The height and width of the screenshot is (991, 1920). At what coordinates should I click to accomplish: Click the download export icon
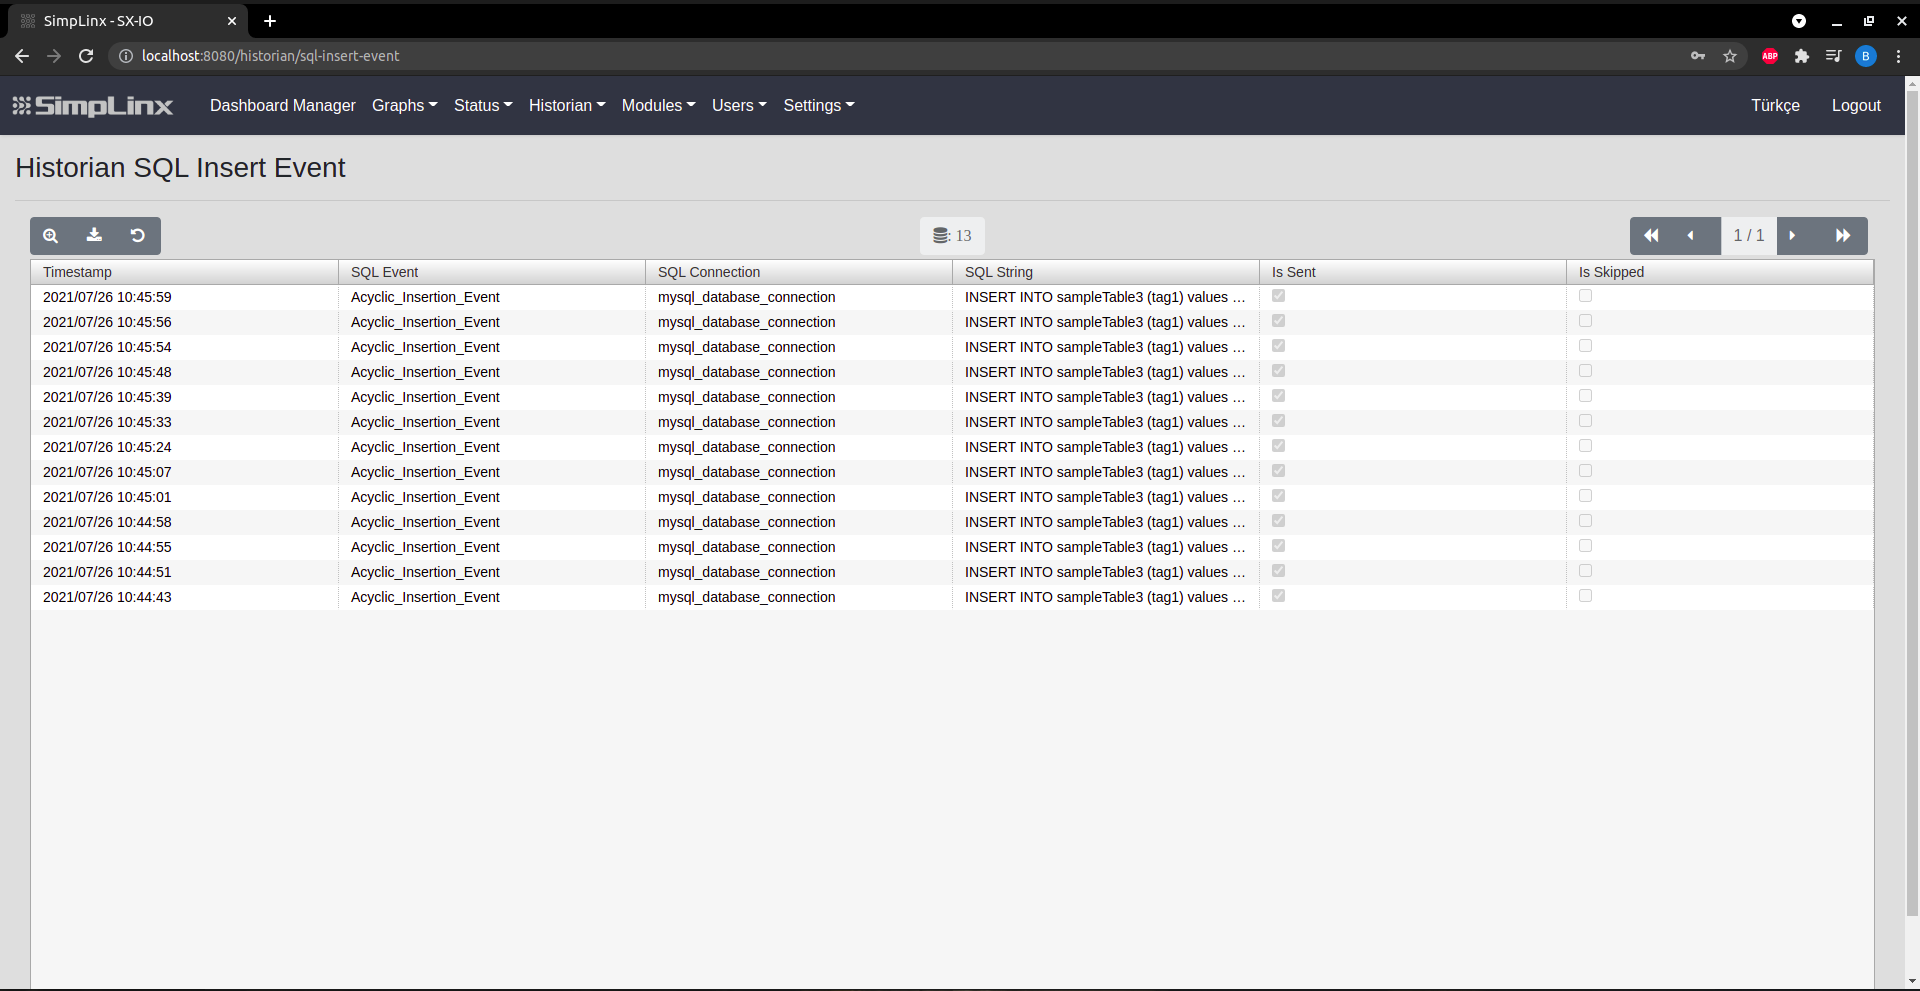tap(94, 236)
